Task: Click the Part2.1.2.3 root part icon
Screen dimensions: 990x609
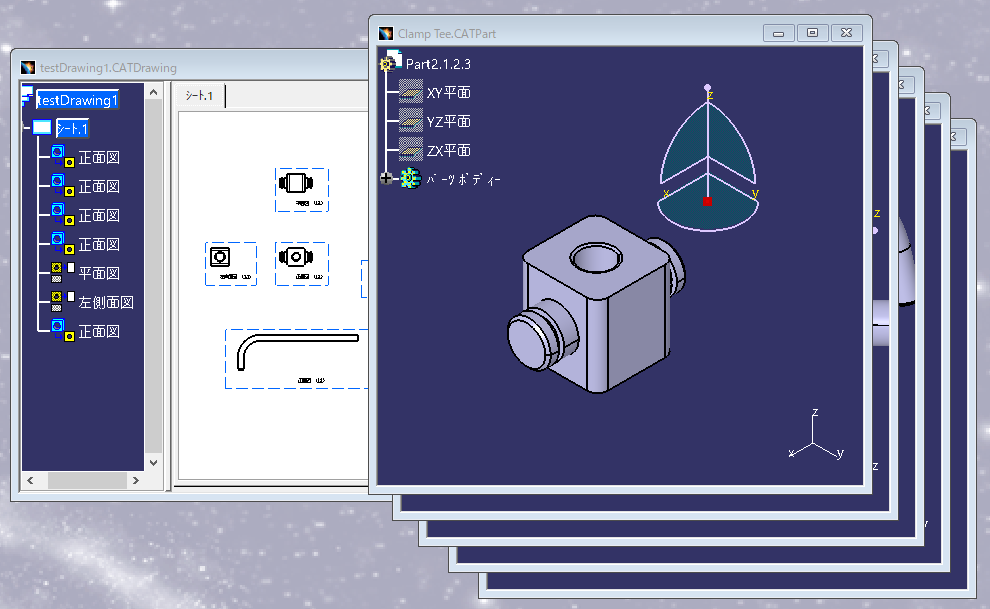Action: [x=386, y=62]
